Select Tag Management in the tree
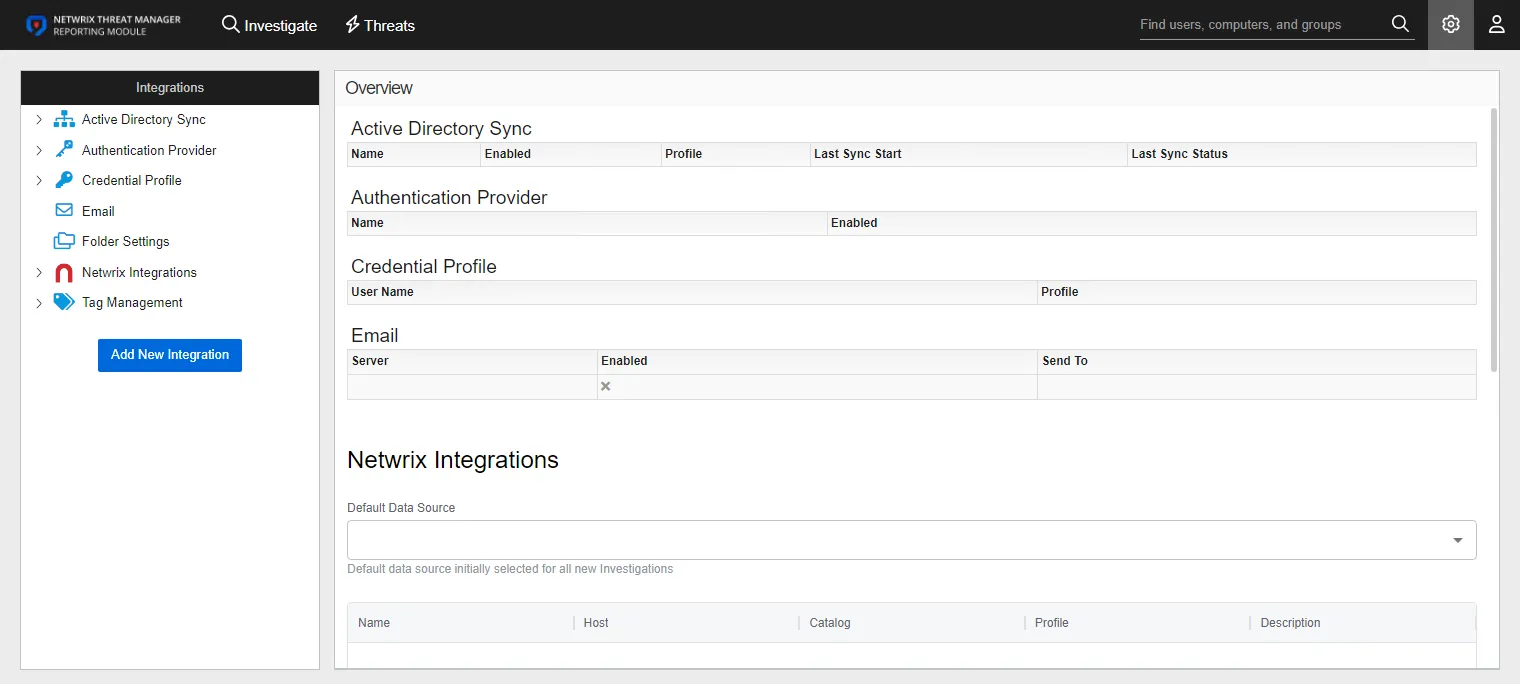The height and width of the screenshot is (684, 1520). pos(132,302)
